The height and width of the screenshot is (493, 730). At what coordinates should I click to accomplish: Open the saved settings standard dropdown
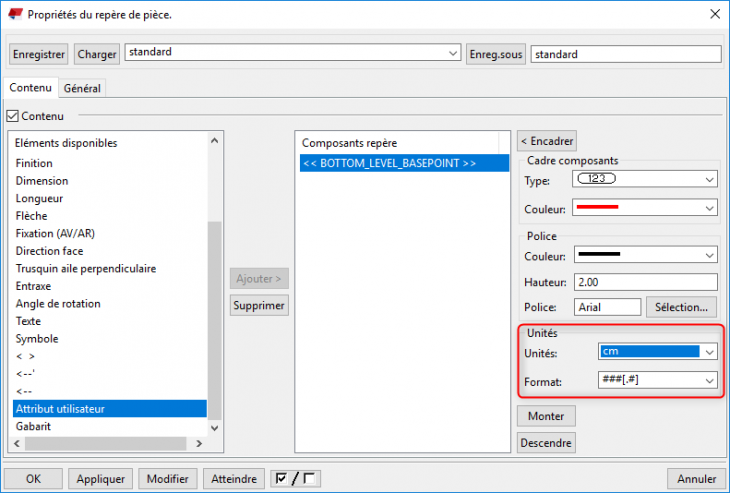(292, 53)
